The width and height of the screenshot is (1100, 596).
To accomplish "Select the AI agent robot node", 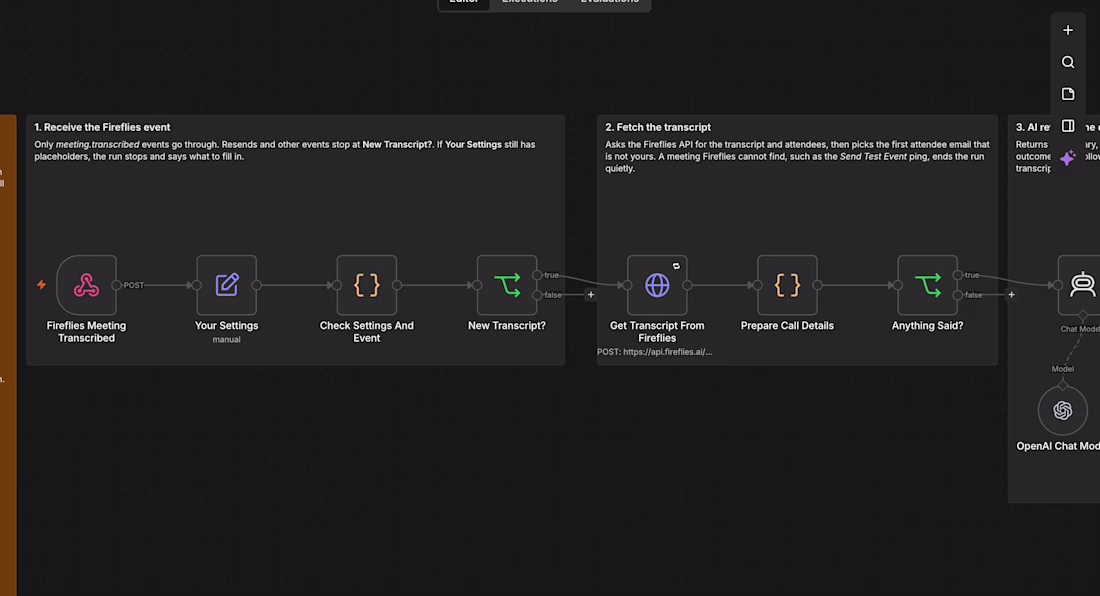I will click(x=1081, y=285).
